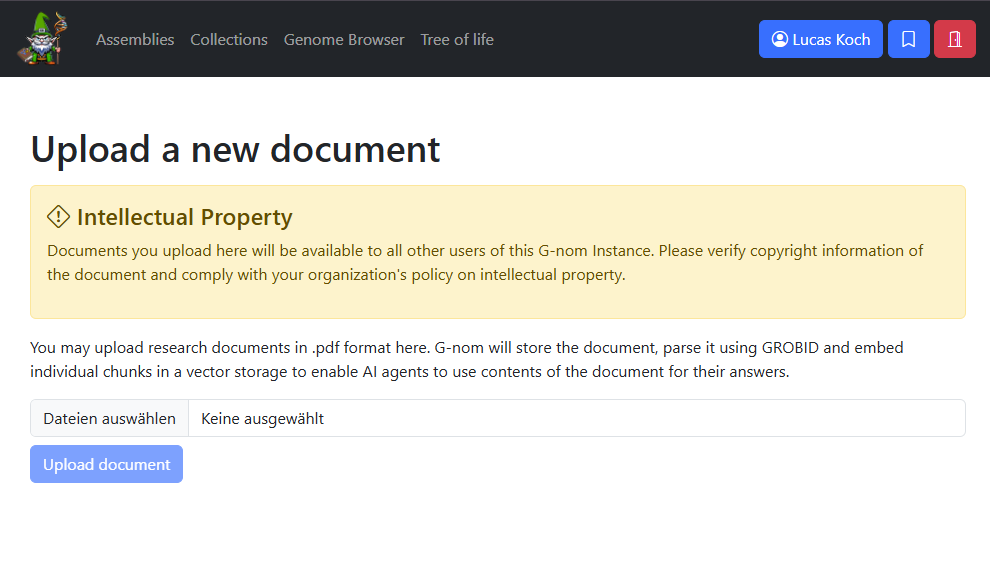This screenshot has height=575, width=990.
Task: Open the bookmarks icon button
Action: [x=909, y=39]
